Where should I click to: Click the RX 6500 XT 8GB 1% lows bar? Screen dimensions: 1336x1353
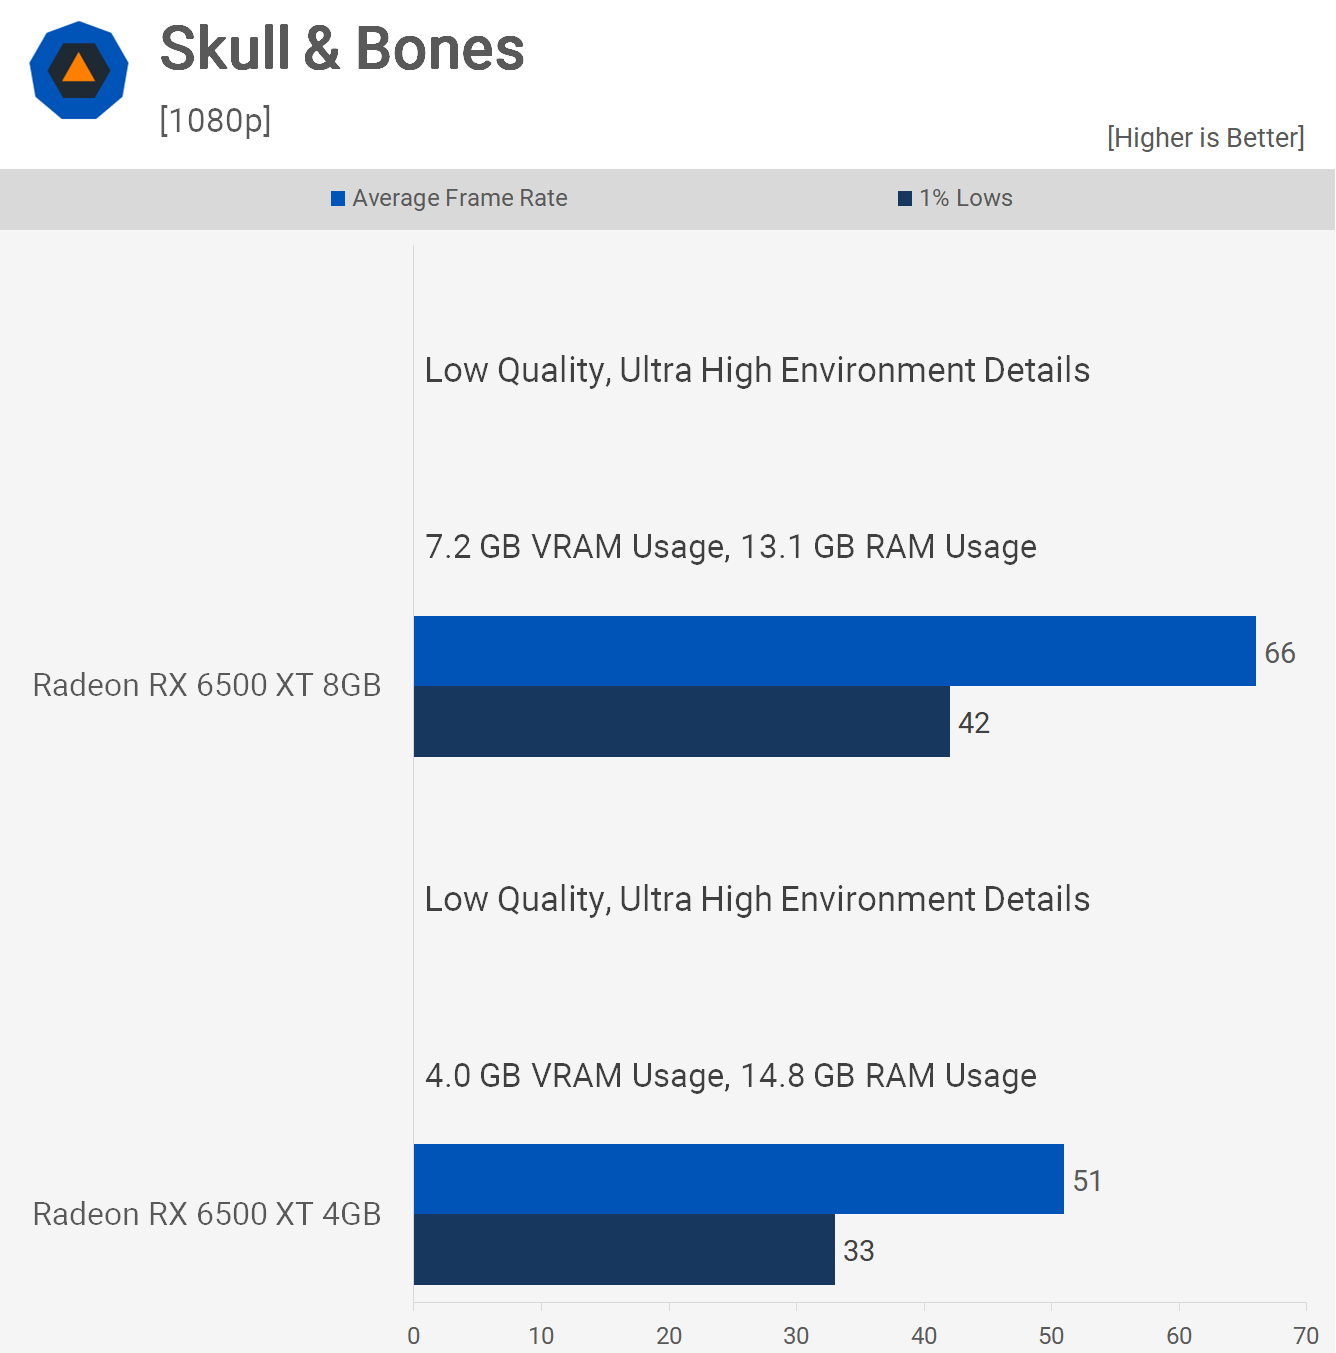681,722
